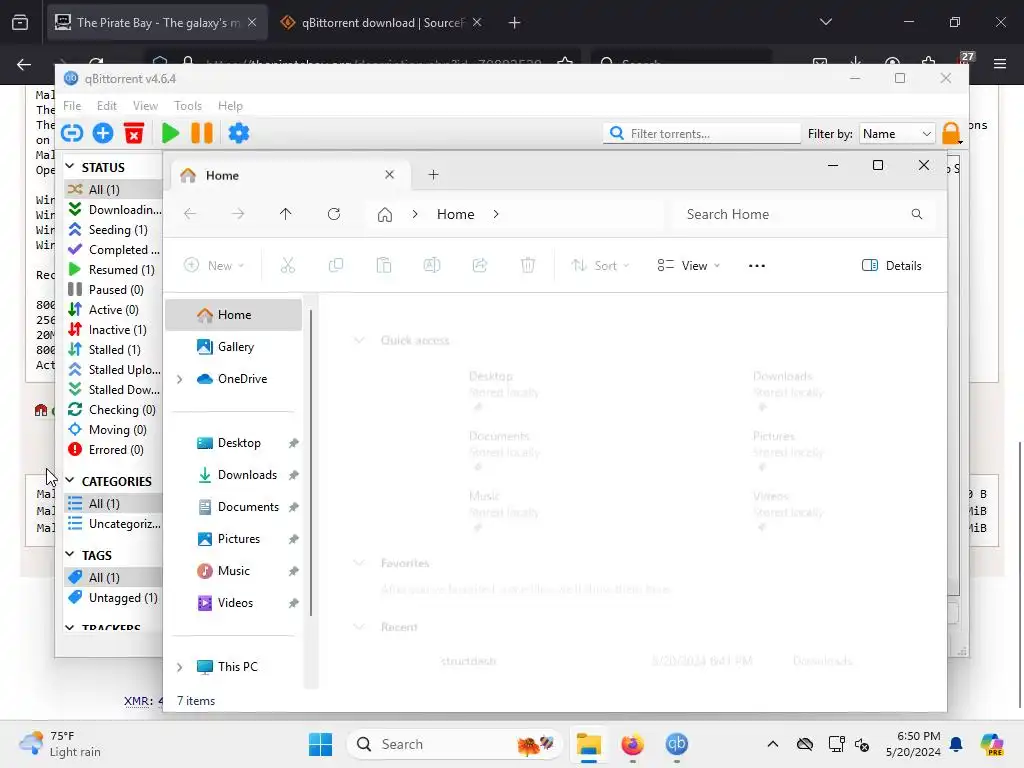The image size is (1024, 768).
Task: Open Music in the navigation pane
Action: (x=234, y=571)
